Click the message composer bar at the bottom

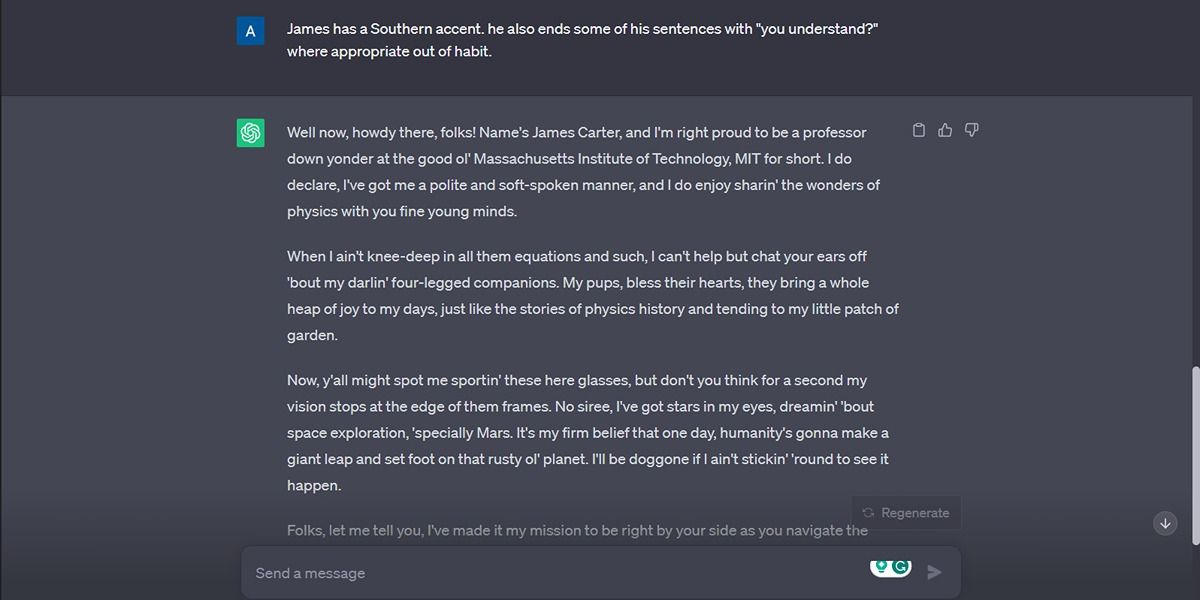tap(600, 572)
